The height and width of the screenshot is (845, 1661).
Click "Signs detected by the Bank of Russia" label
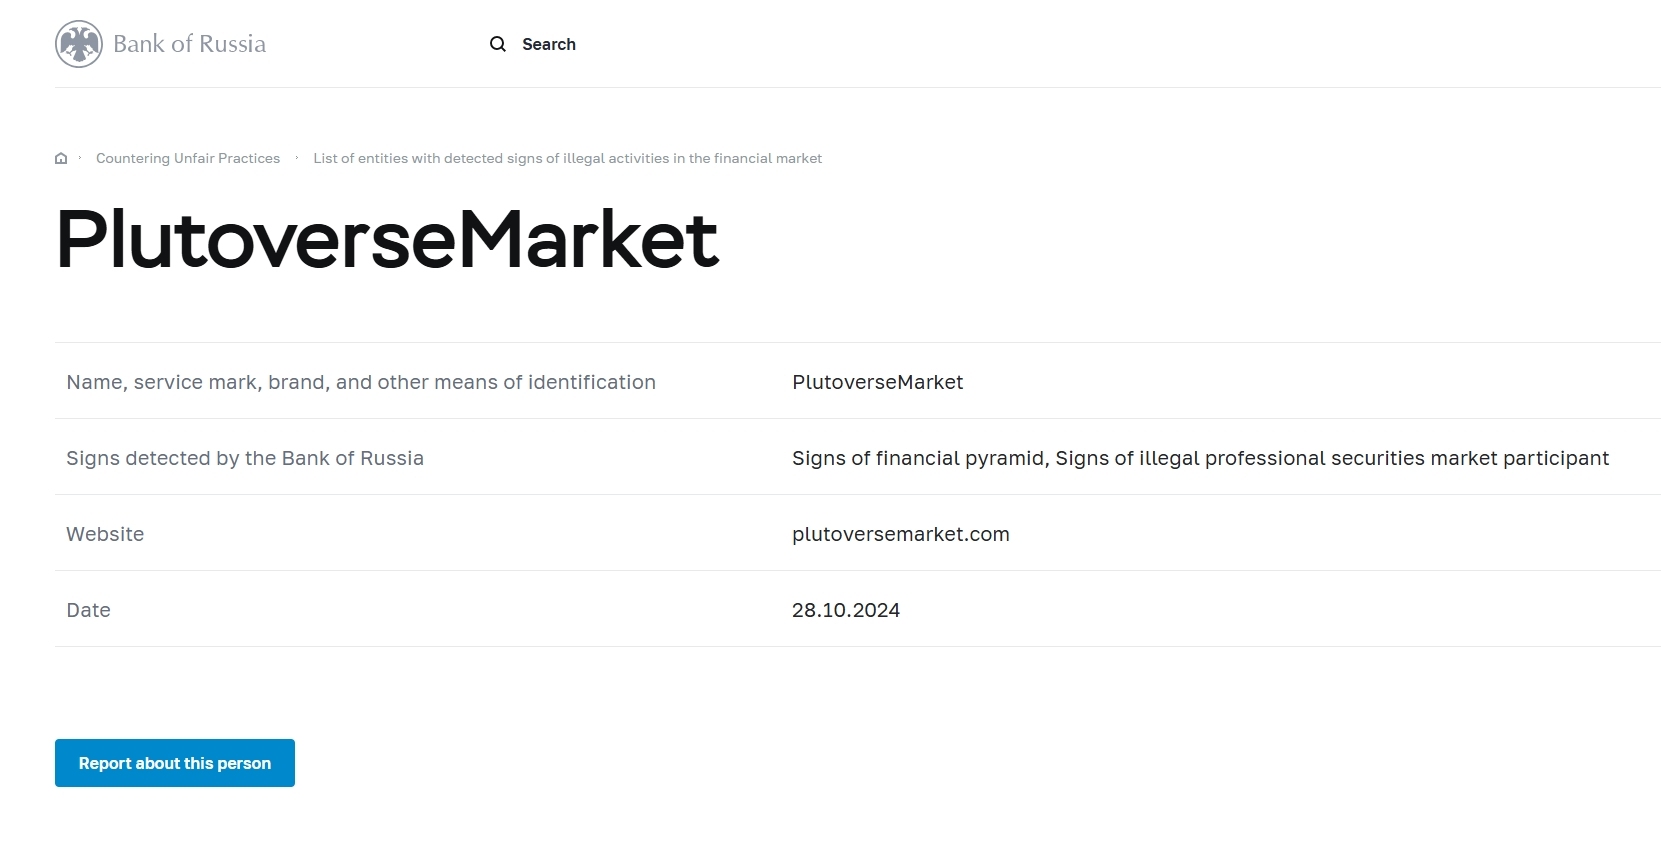point(245,458)
